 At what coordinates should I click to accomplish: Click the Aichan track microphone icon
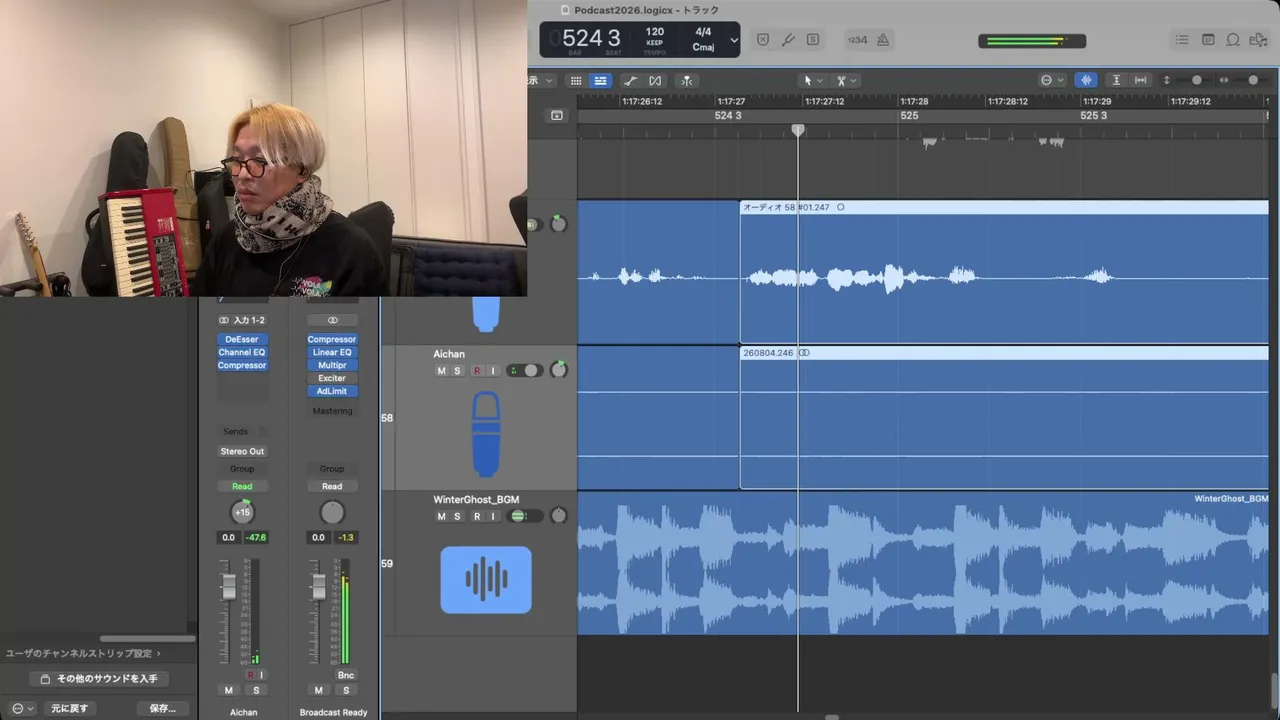point(485,433)
